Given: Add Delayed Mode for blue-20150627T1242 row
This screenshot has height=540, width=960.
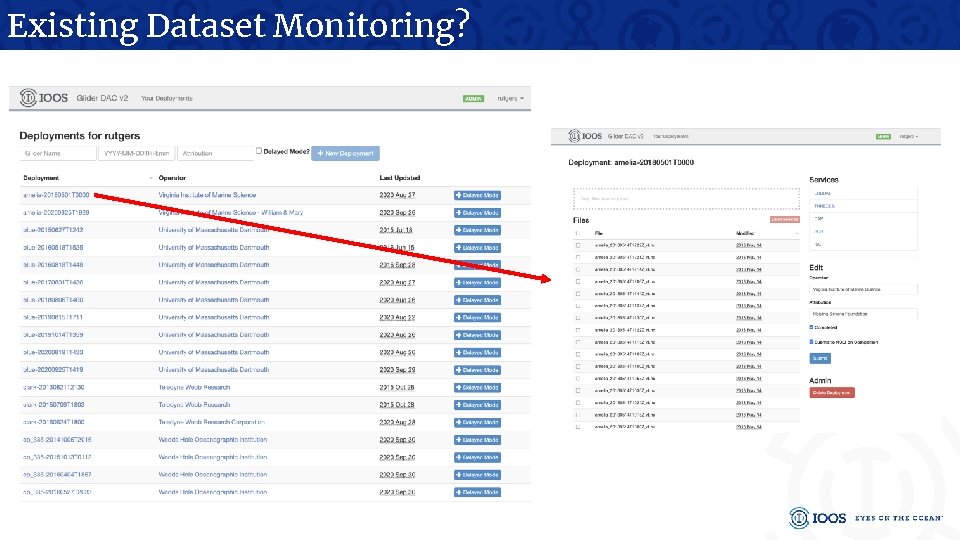Looking at the screenshot, I should click(x=477, y=230).
